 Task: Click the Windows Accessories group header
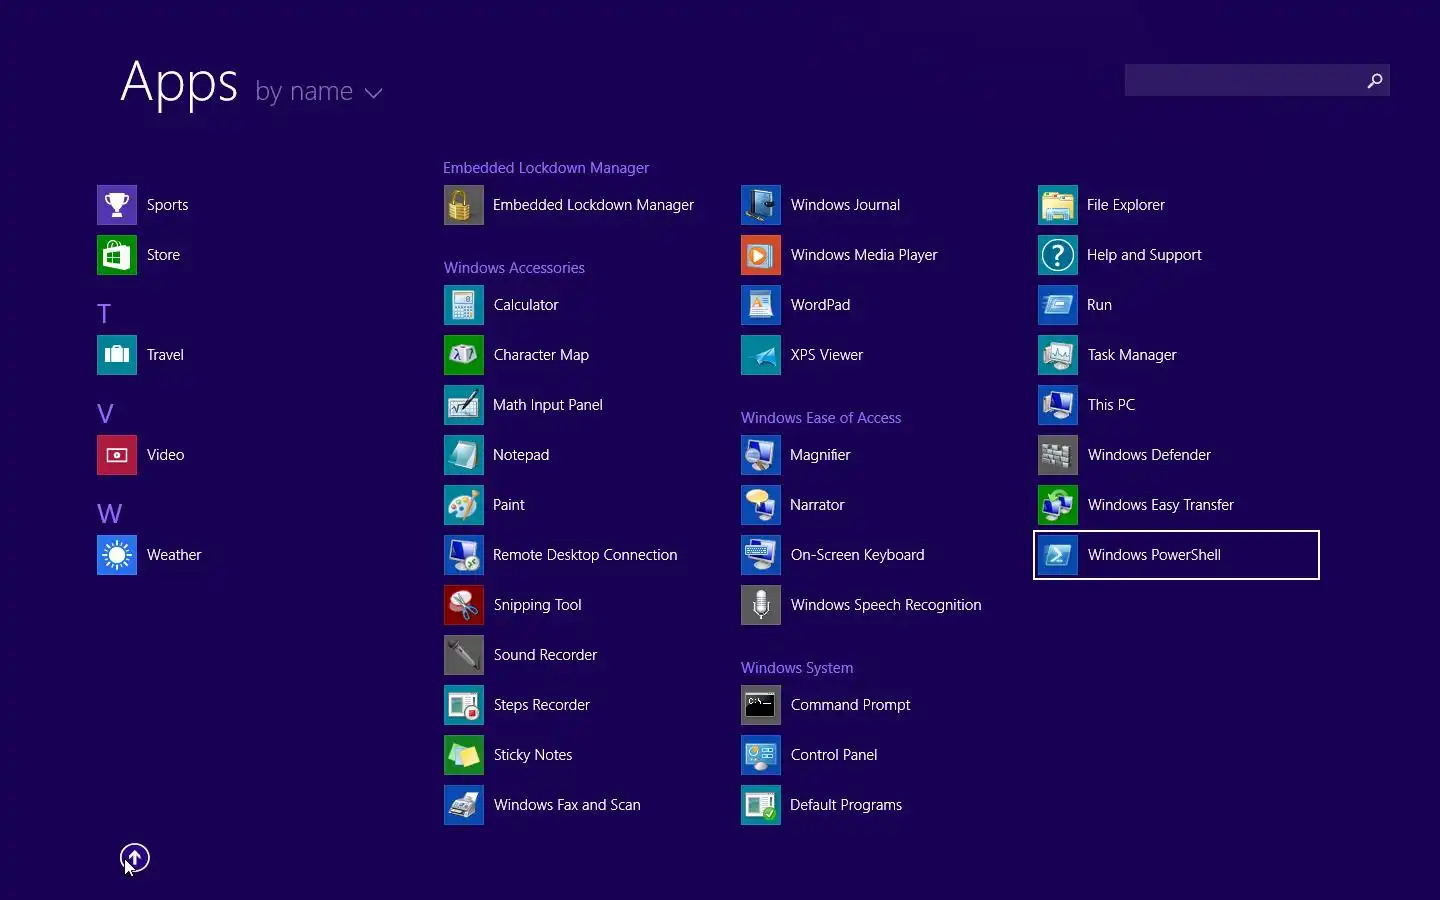(514, 268)
